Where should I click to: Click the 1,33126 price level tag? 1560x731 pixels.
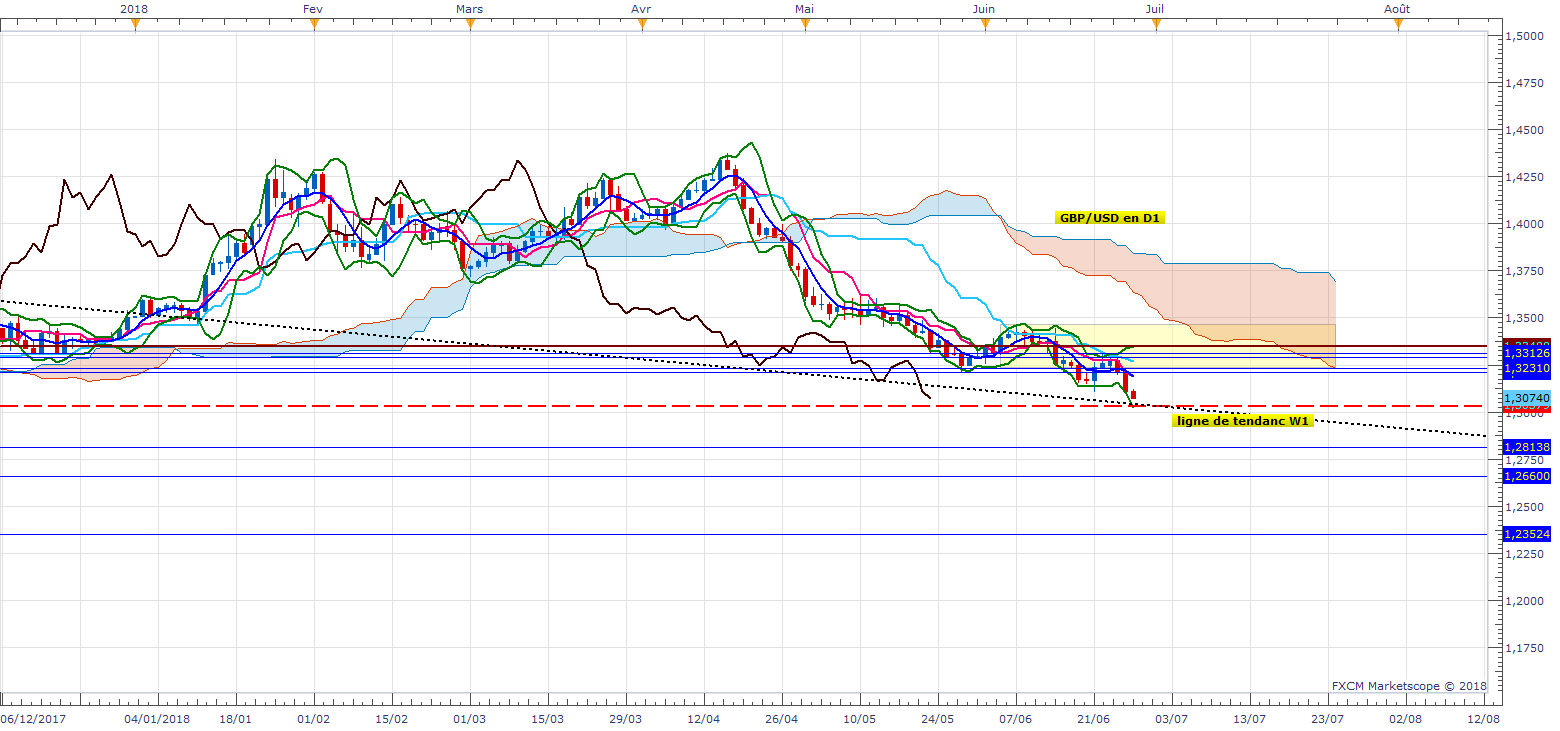tap(1527, 353)
